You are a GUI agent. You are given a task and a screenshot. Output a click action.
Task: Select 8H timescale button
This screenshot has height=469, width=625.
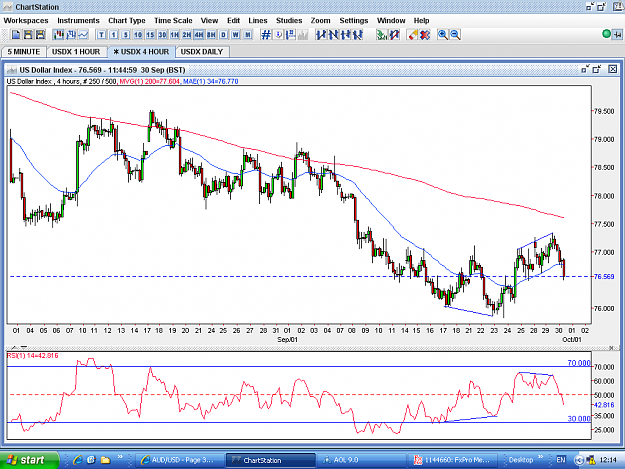(211, 35)
